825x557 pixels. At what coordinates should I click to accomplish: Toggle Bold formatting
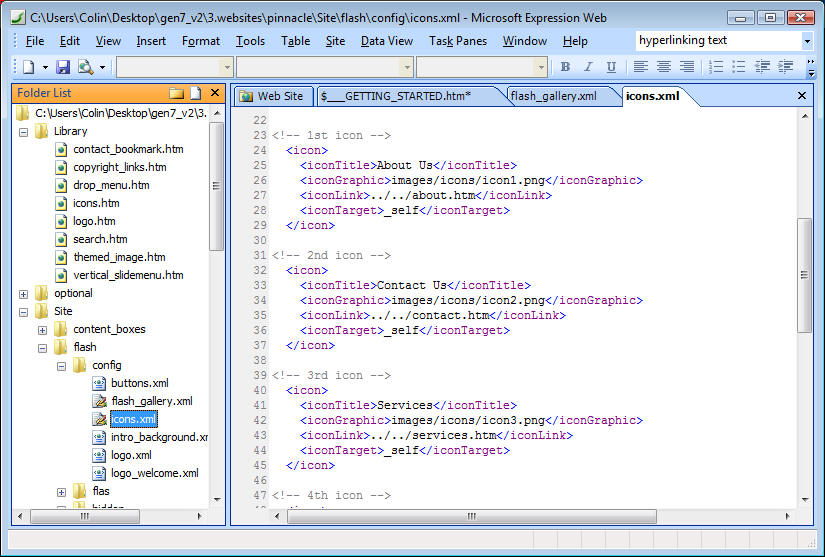tap(565, 67)
